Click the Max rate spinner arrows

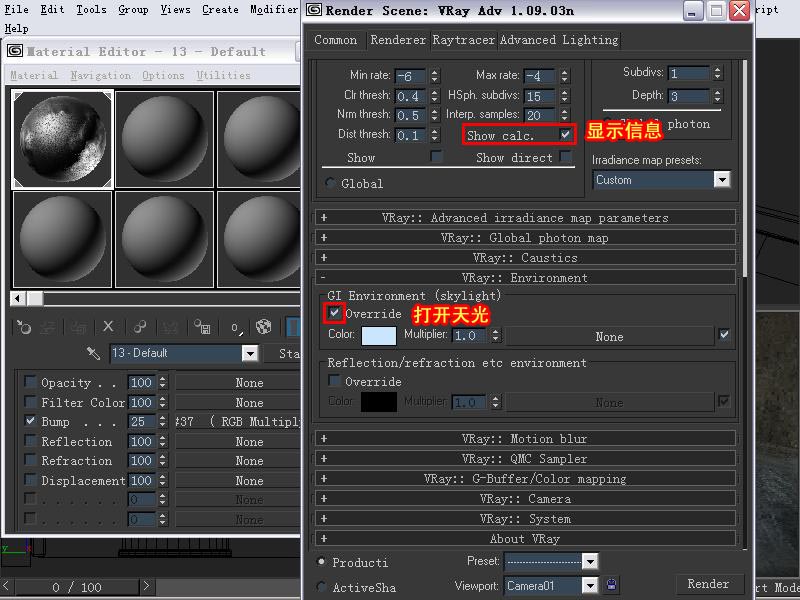point(564,76)
